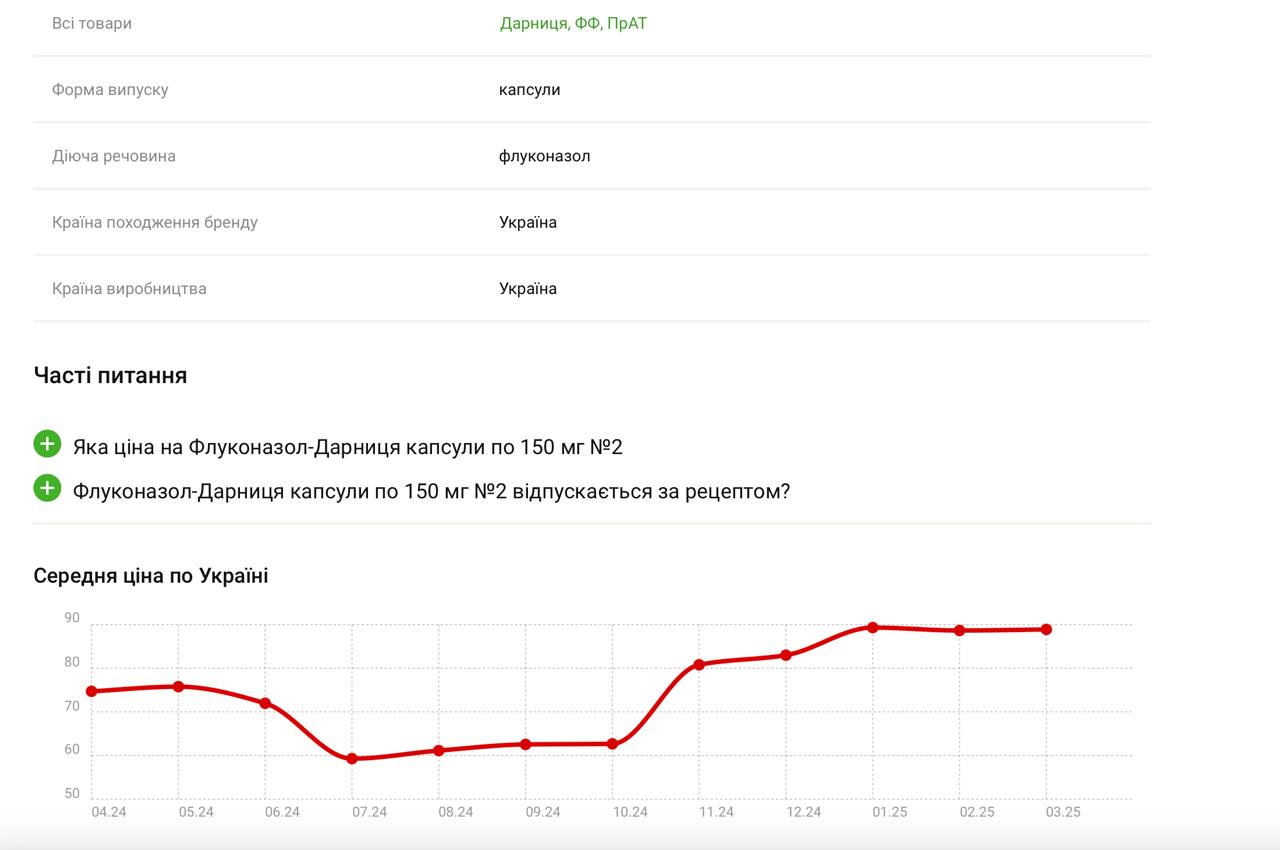Click the 10.24 data point on the chart
Image resolution: width=1280 pixels, height=850 pixels.
[612, 744]
